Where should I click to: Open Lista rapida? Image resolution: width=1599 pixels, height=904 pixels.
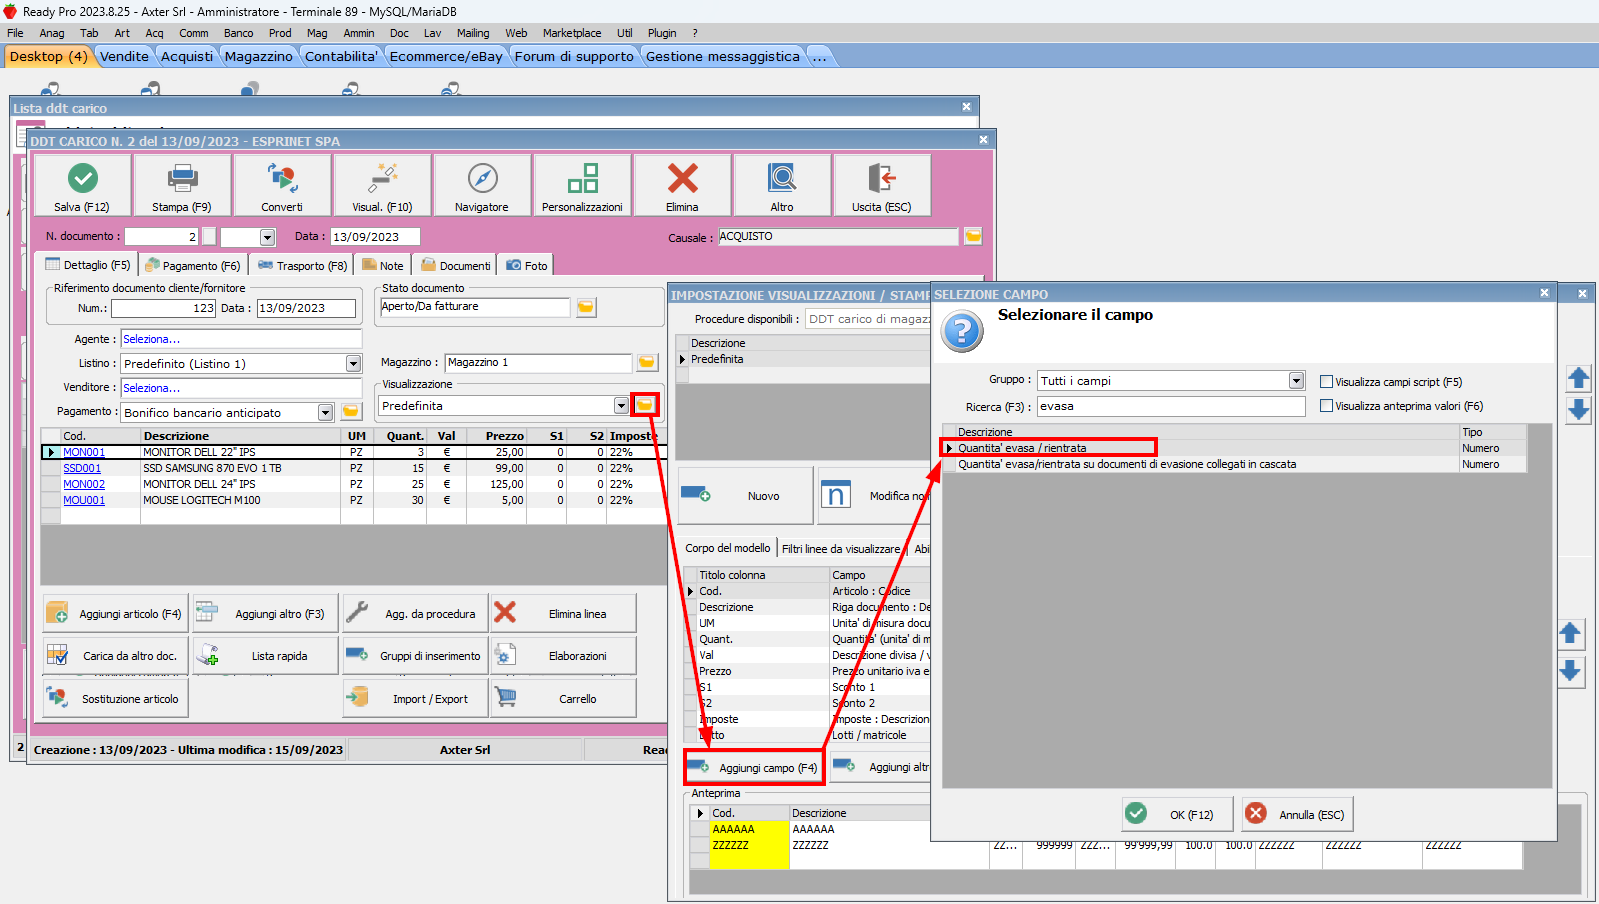tap(265, 656)
